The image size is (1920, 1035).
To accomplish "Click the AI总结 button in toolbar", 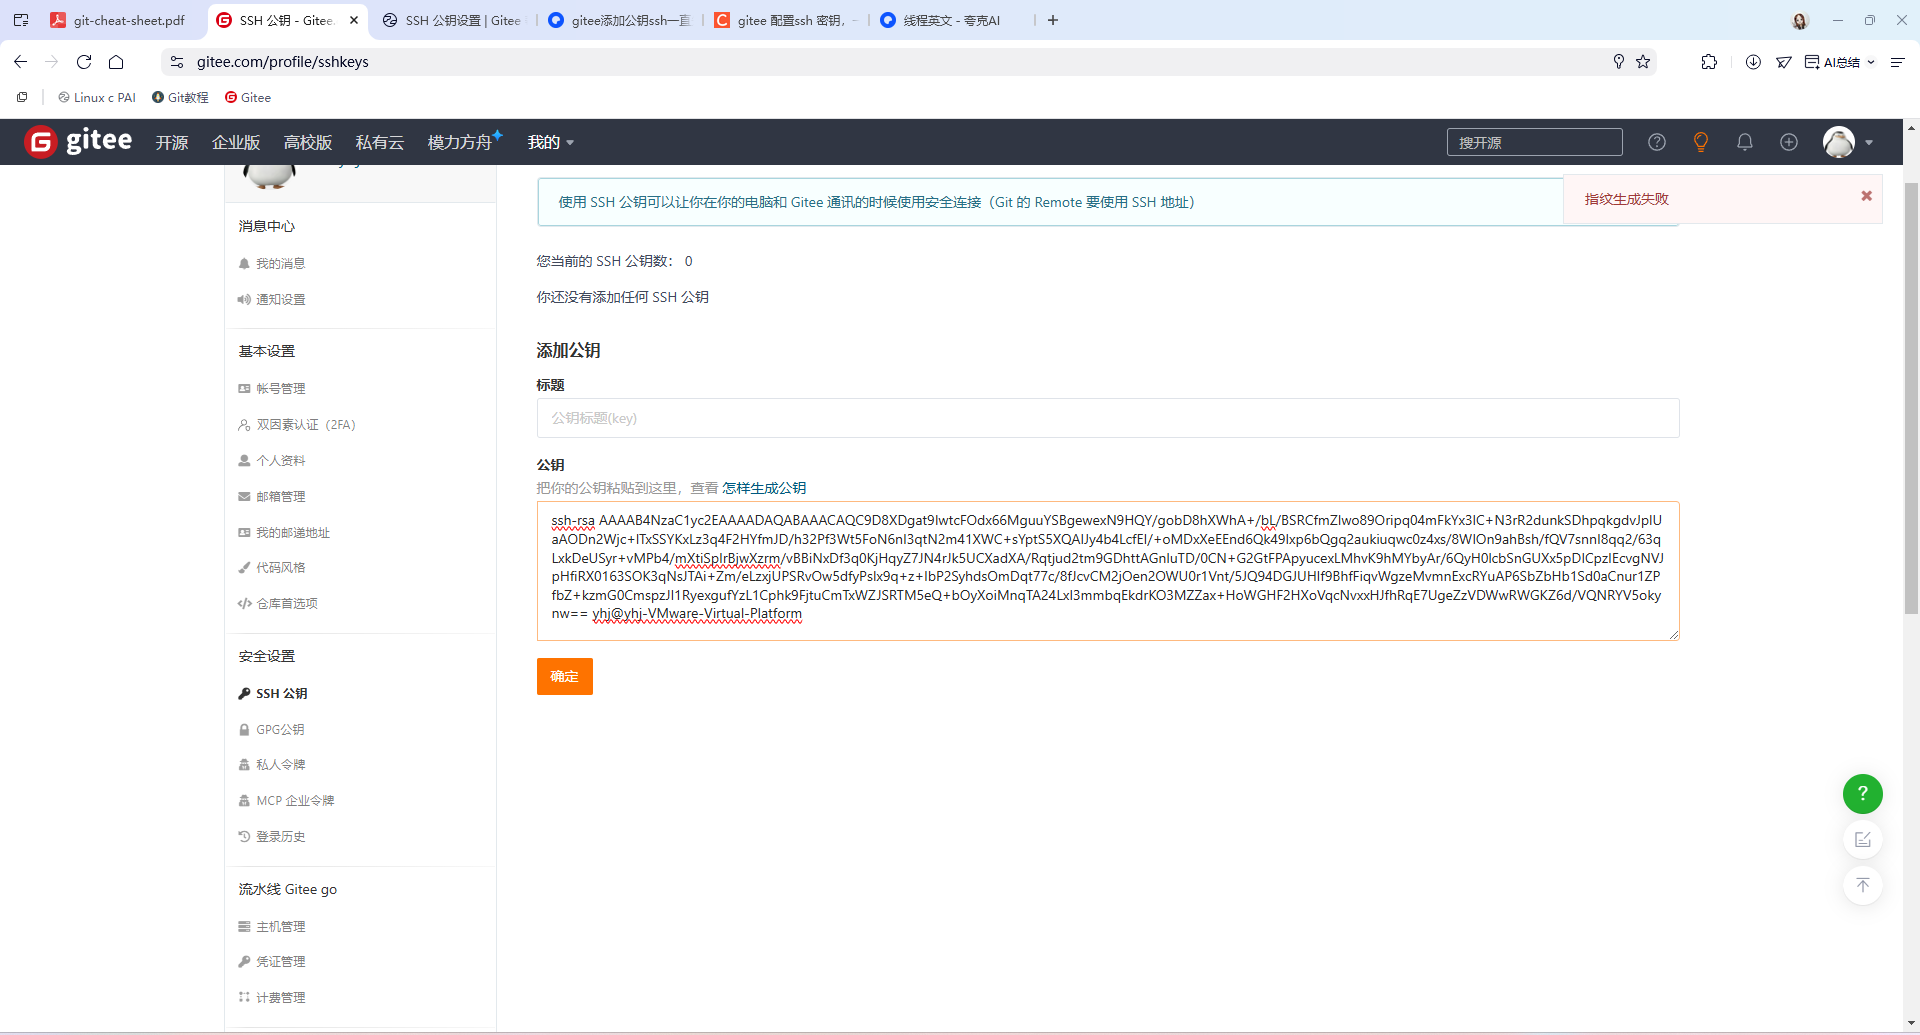I will coord(1839,62).
